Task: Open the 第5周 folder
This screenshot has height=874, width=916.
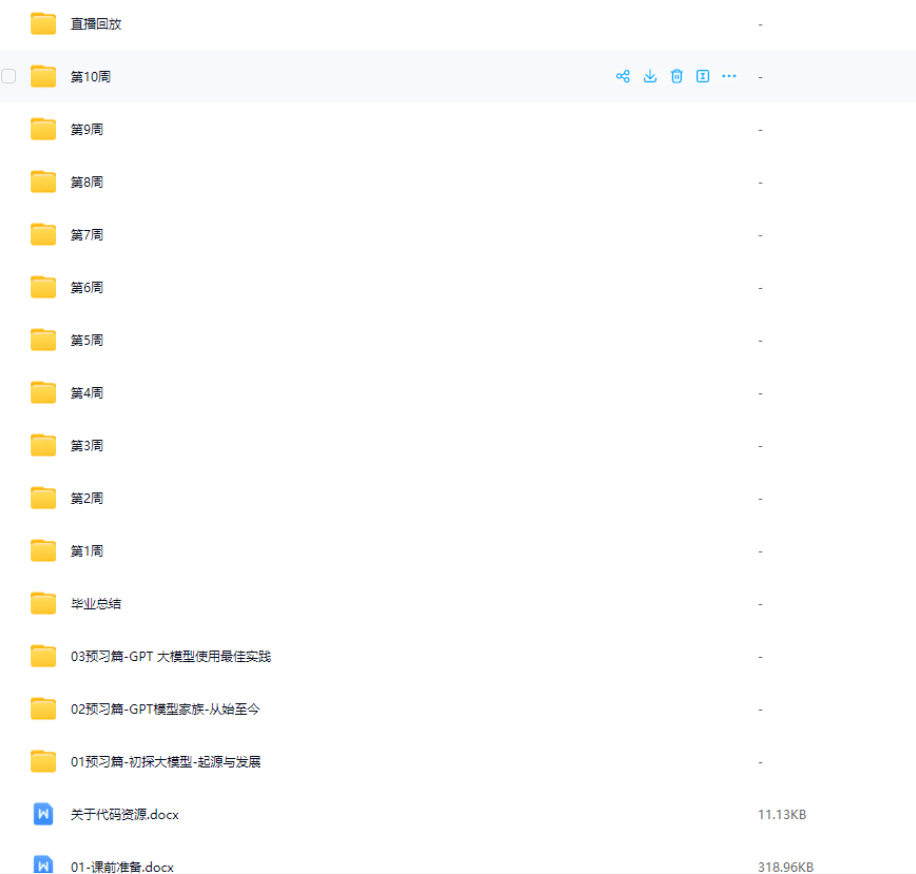Action: point(86,339)
